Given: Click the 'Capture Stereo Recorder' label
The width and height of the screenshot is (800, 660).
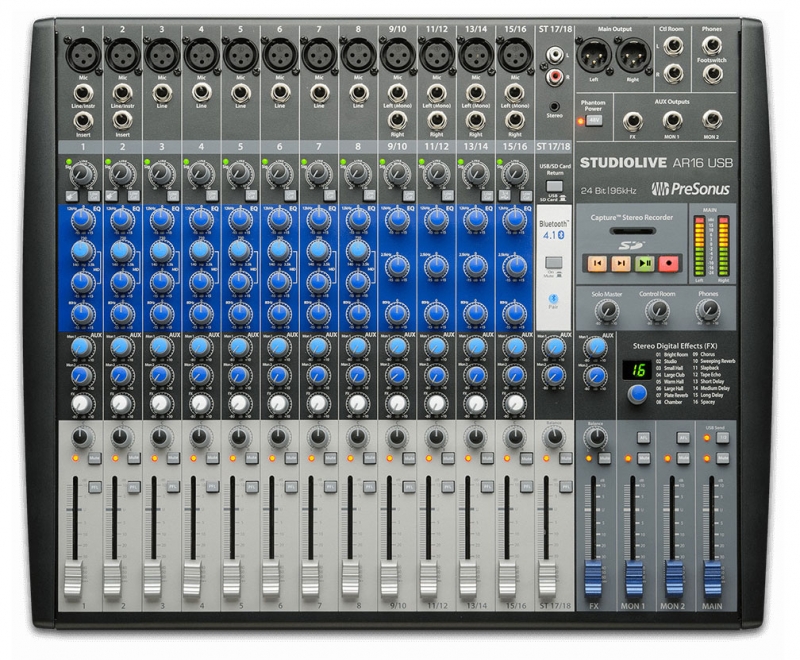Looking at the screenshot, I should click(x=632, y=217).
